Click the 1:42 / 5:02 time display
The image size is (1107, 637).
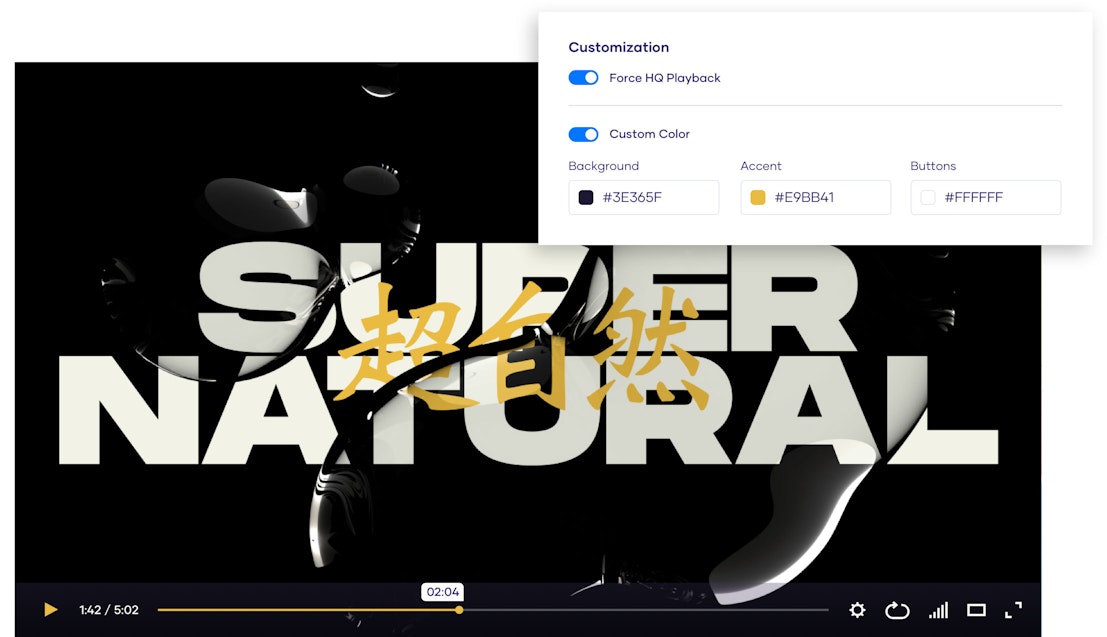point(109,610)
